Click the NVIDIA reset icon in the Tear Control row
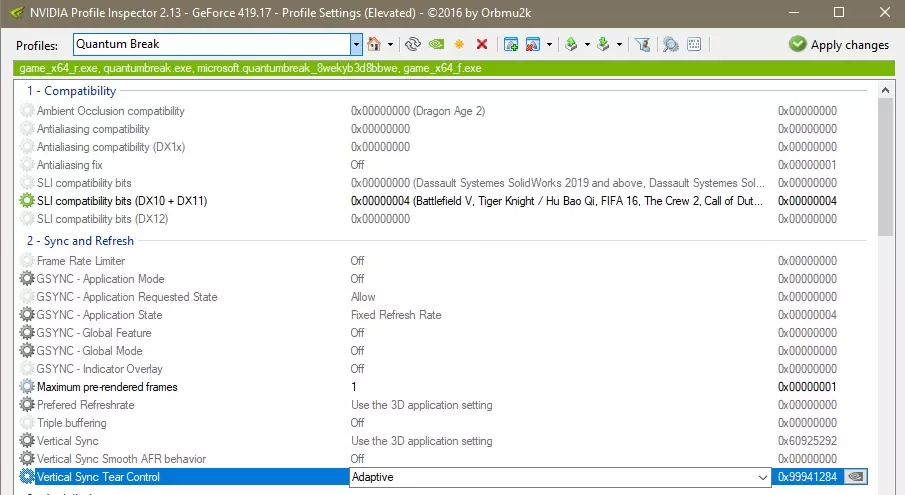Viewport: 905px width, 495px height. click(x=855, y=477)
